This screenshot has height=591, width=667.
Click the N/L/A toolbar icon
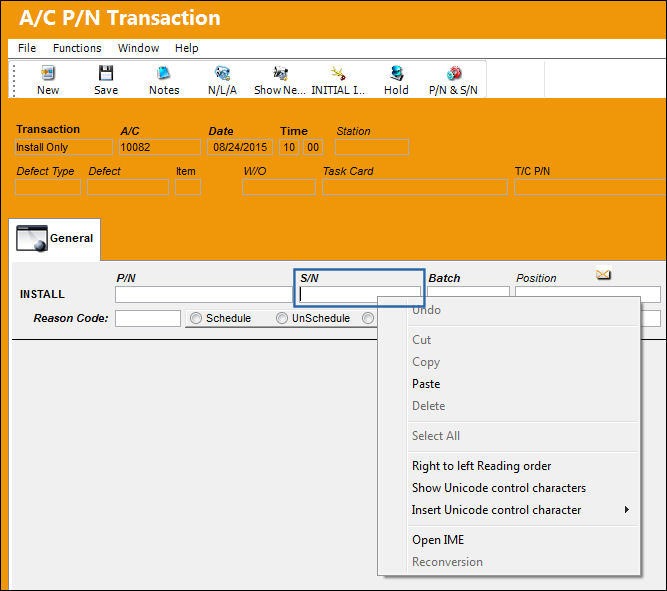click(x=222, y=73)
